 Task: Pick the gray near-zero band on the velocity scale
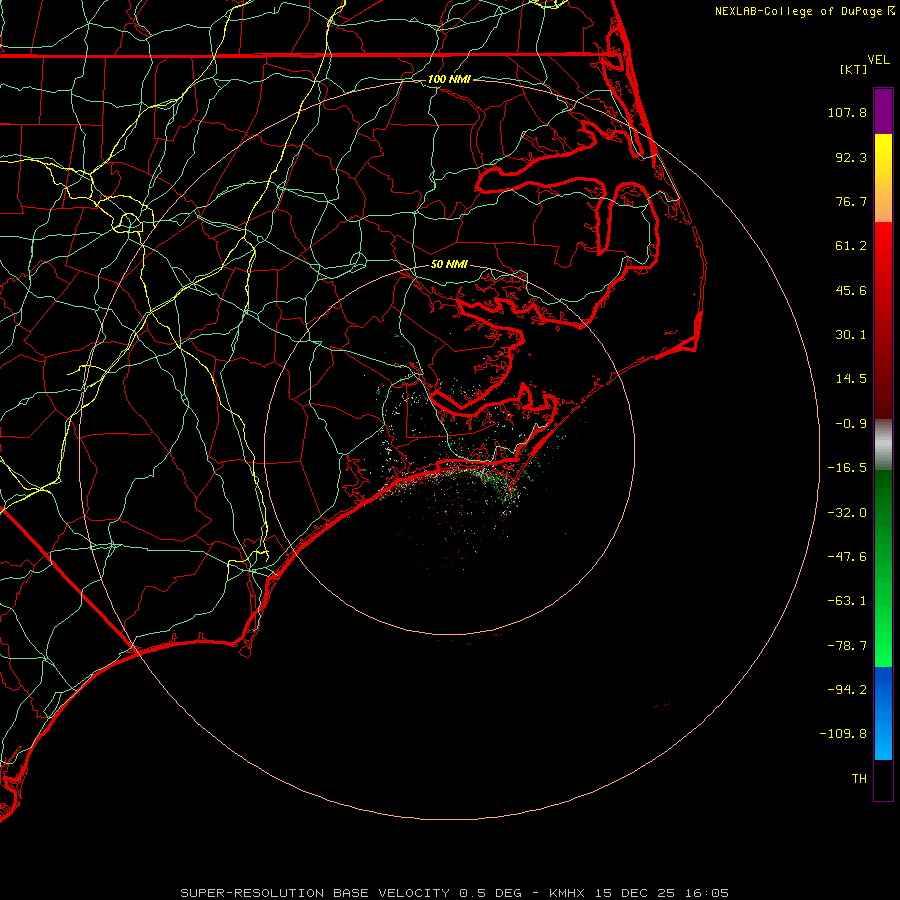pos(883,444)
